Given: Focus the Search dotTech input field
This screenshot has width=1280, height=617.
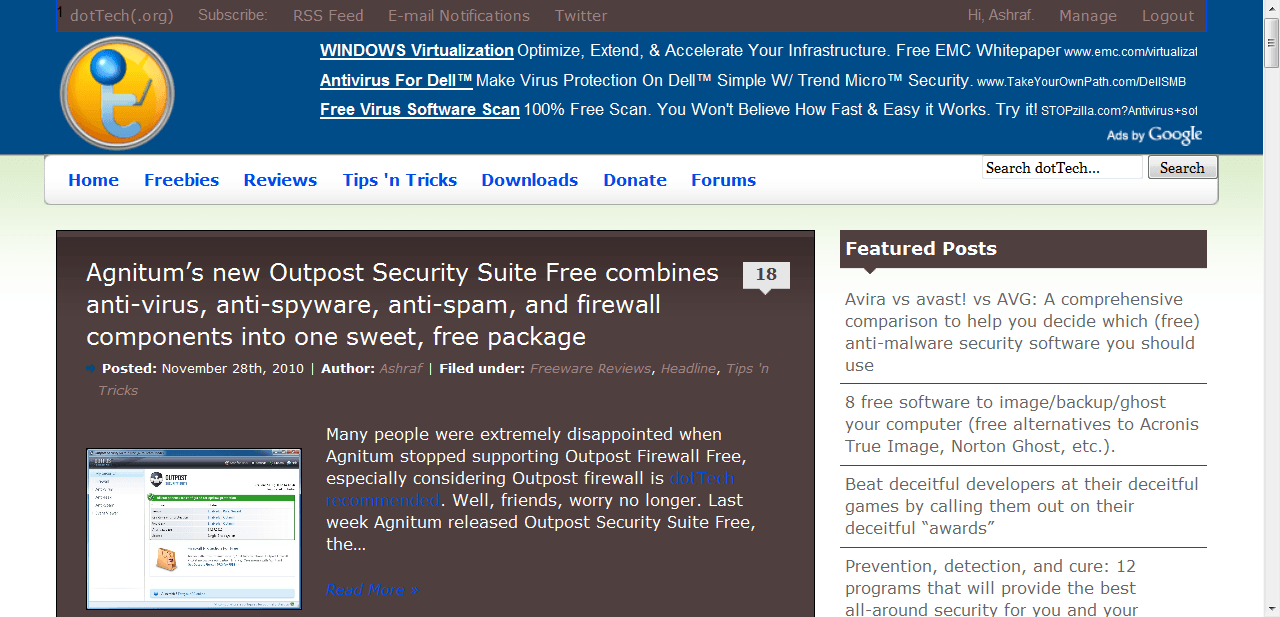Looking at the screenshot, I should [x=1062, y=168].
